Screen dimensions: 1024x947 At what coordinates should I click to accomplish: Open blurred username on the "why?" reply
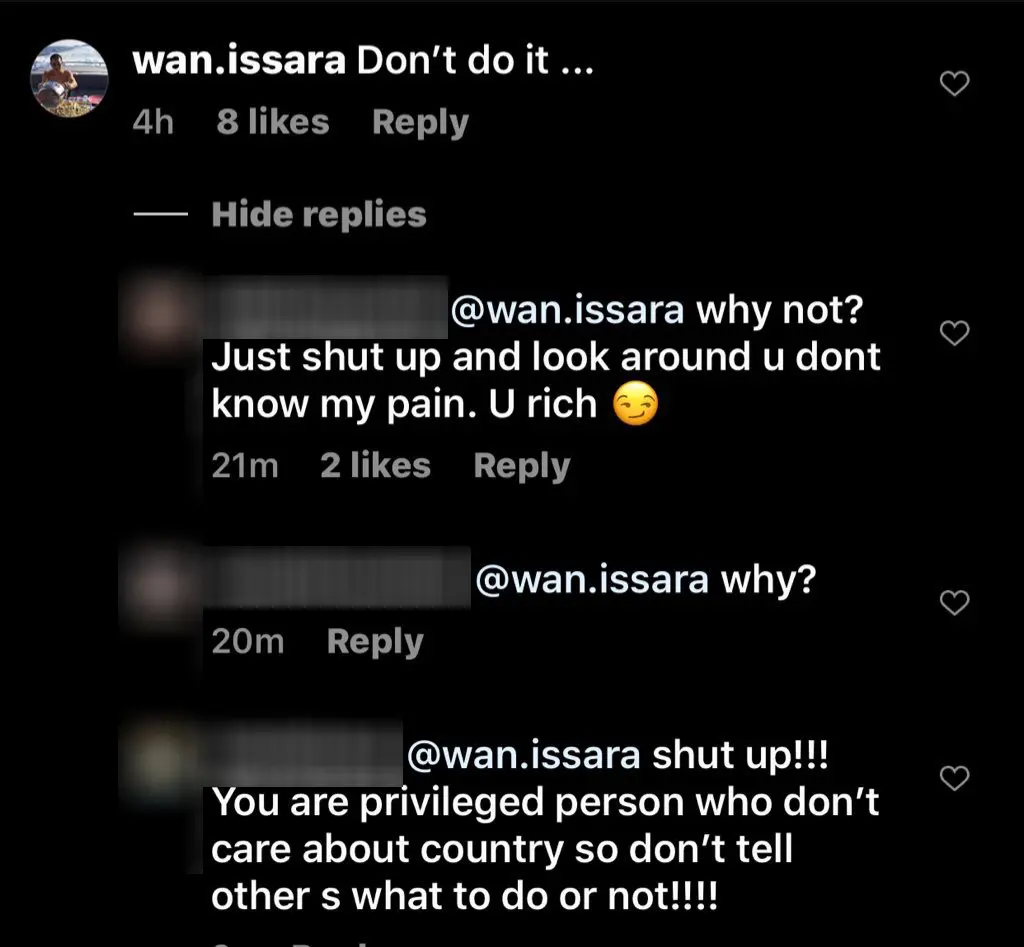[x=337, y=578]
